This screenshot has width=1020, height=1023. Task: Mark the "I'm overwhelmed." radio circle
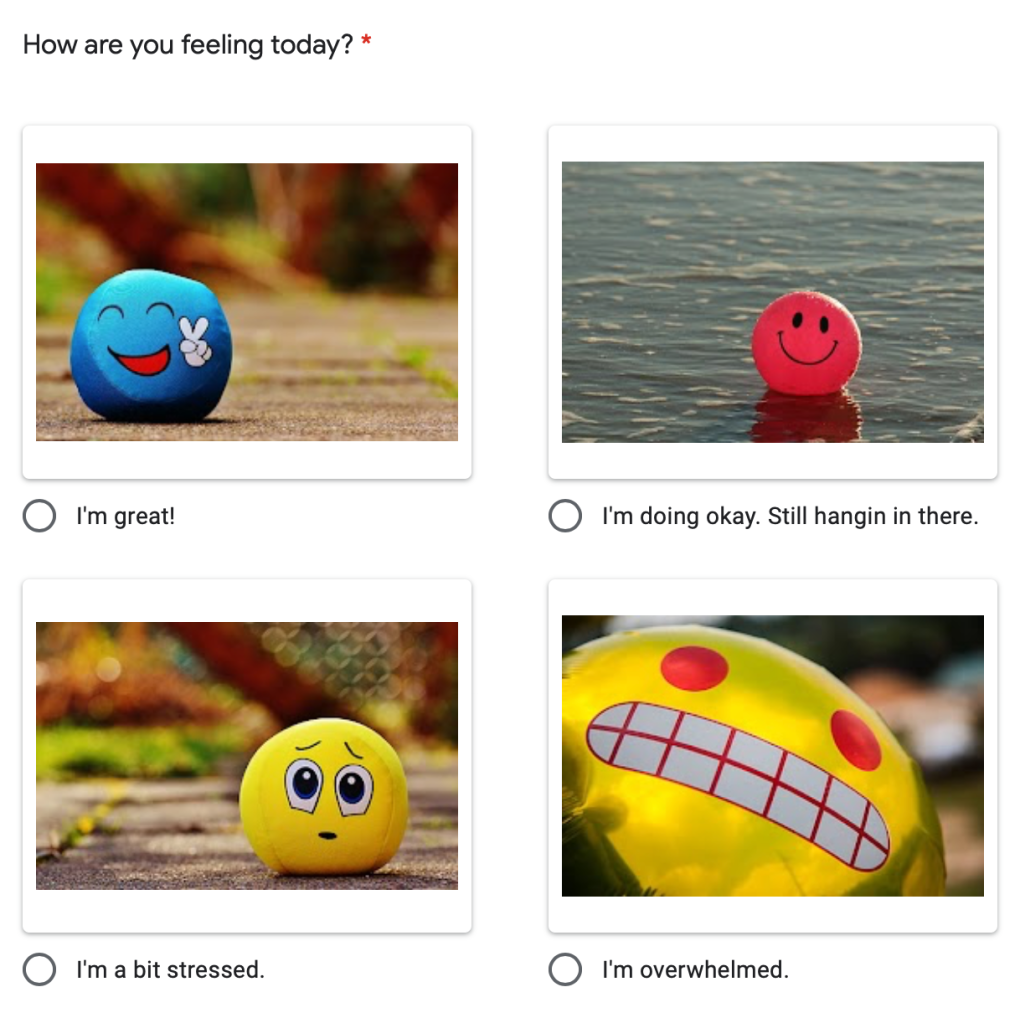point(565,969)
